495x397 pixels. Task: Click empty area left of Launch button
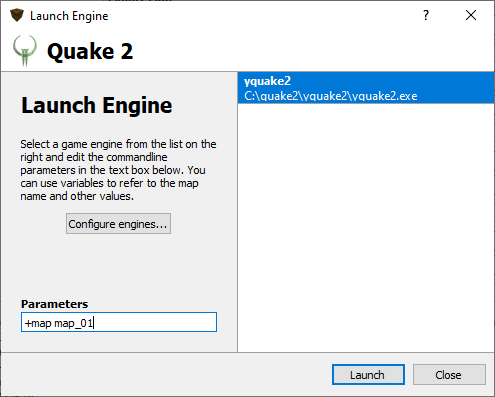[166, 375]
